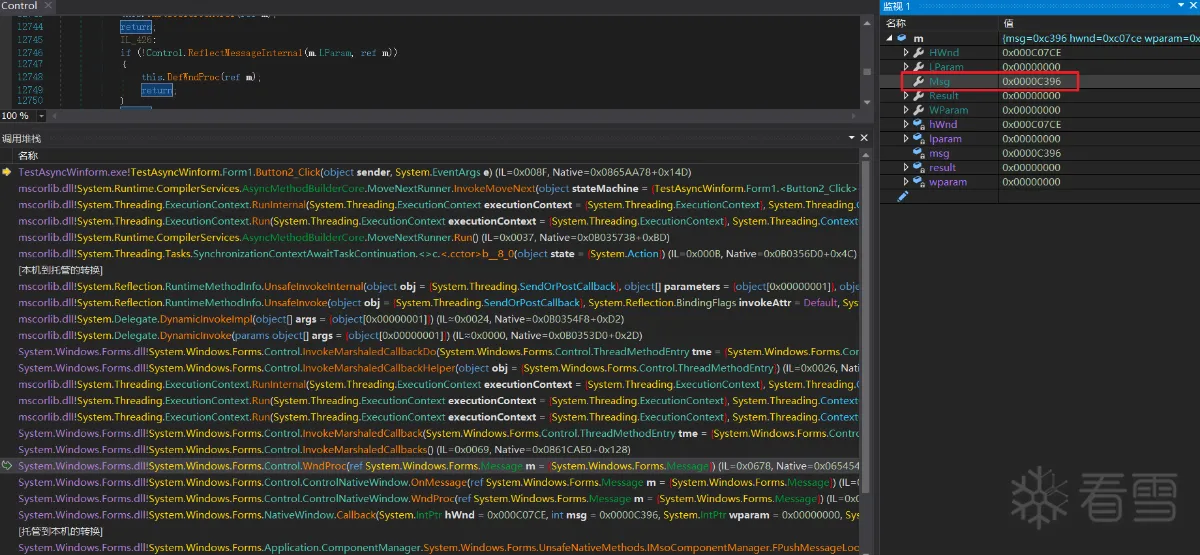Click the yellow current-frame arrow in the call stack
1200x555 pixels.
(8, 172)
